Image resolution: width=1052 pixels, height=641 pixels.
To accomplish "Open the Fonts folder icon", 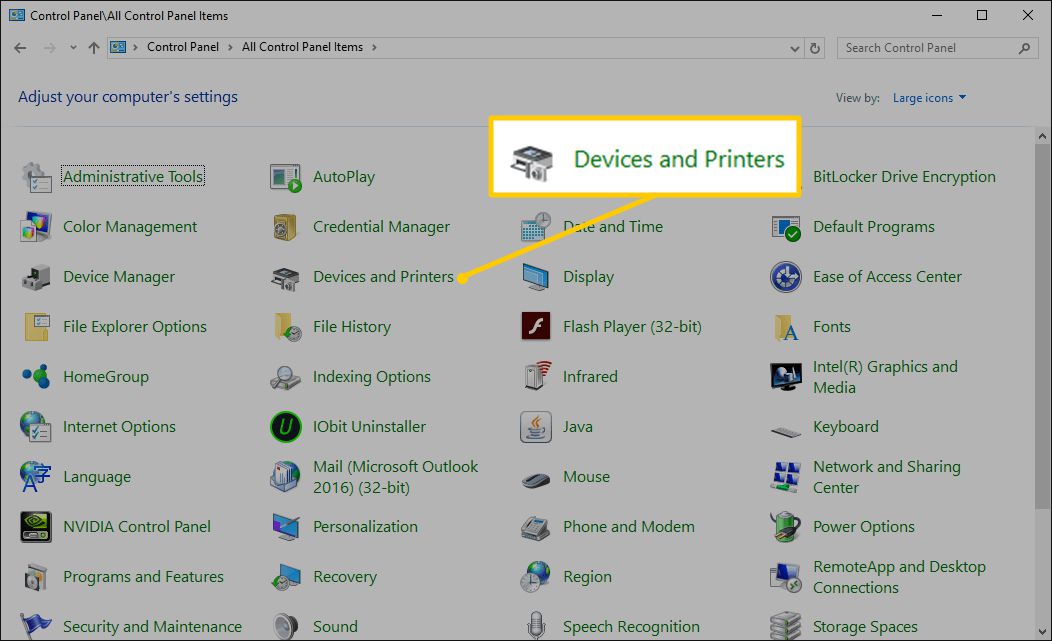I will point(786,327).
